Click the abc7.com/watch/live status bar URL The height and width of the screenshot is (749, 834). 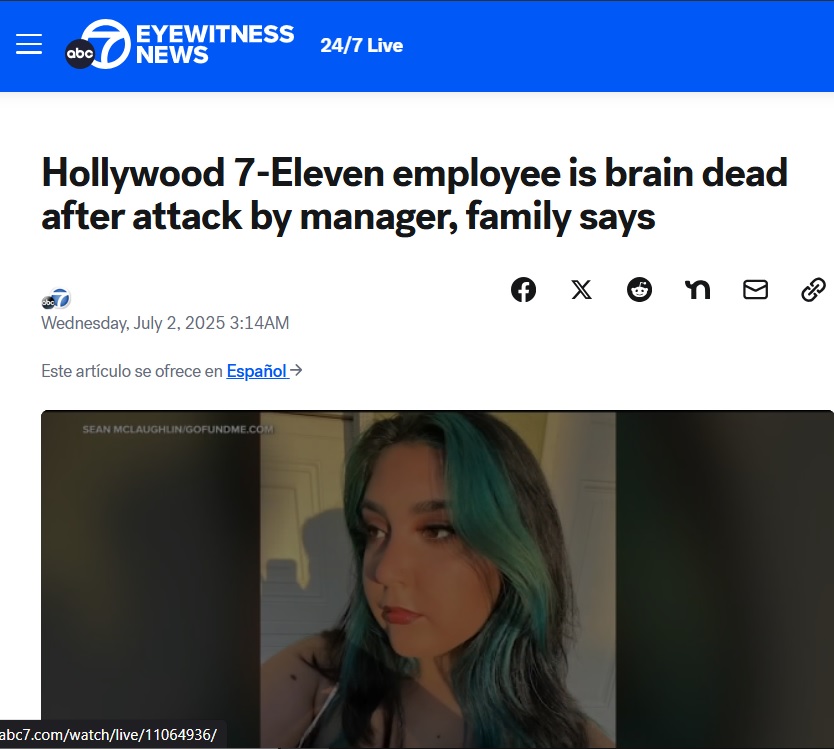[x=109, y=735]
